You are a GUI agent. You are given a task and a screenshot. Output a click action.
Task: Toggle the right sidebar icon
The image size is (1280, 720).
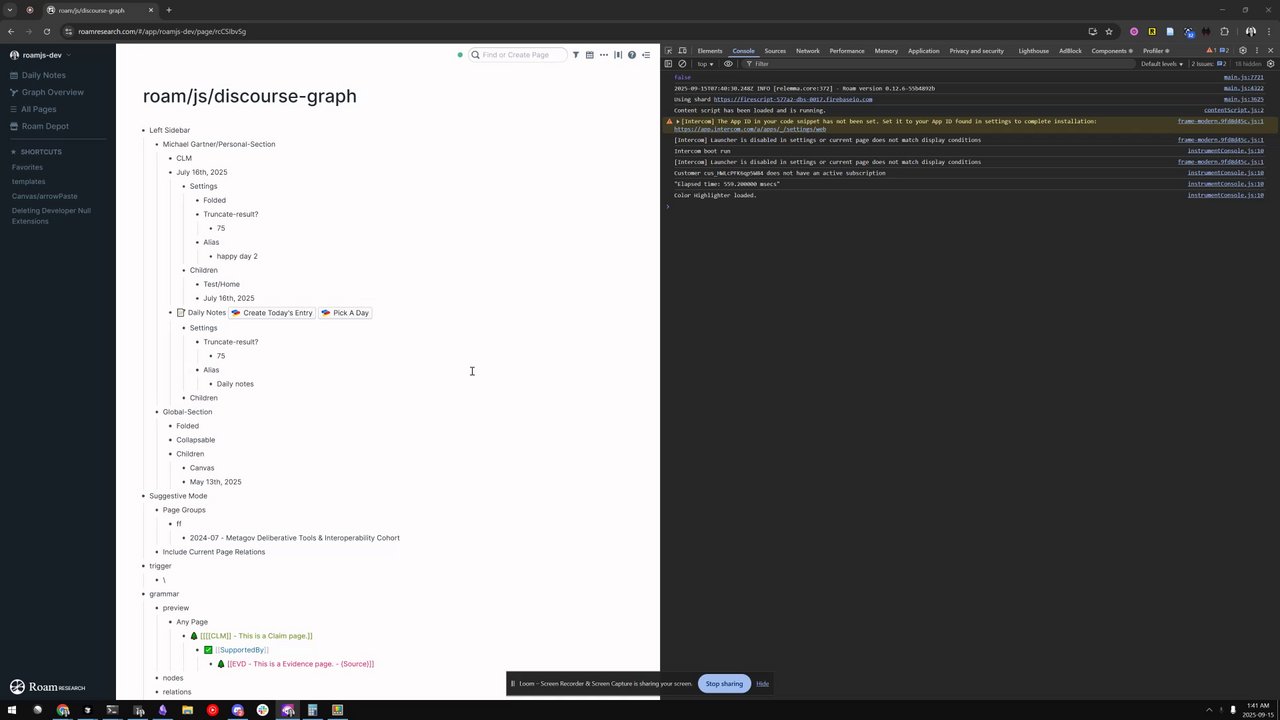[x=646, y=55]
